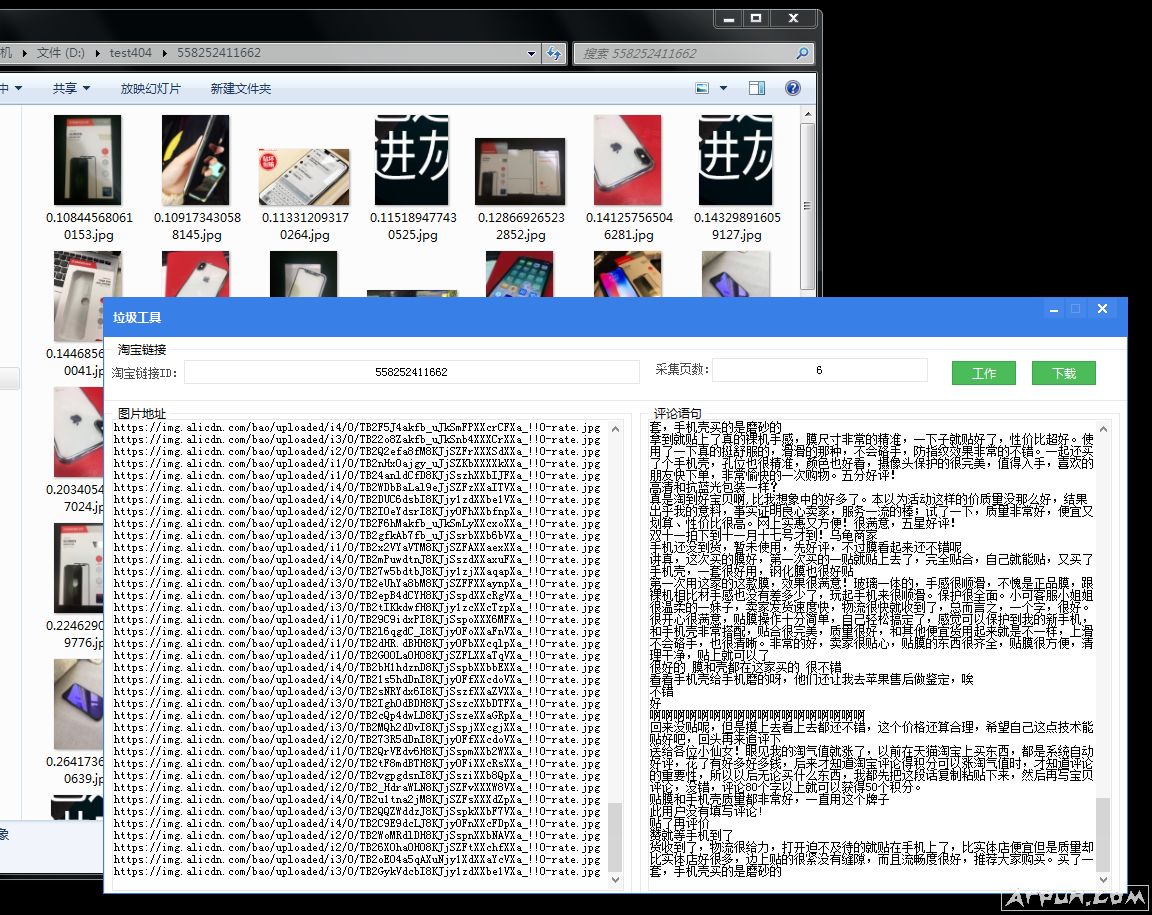Maximize the Explorer window

point(756,18)
